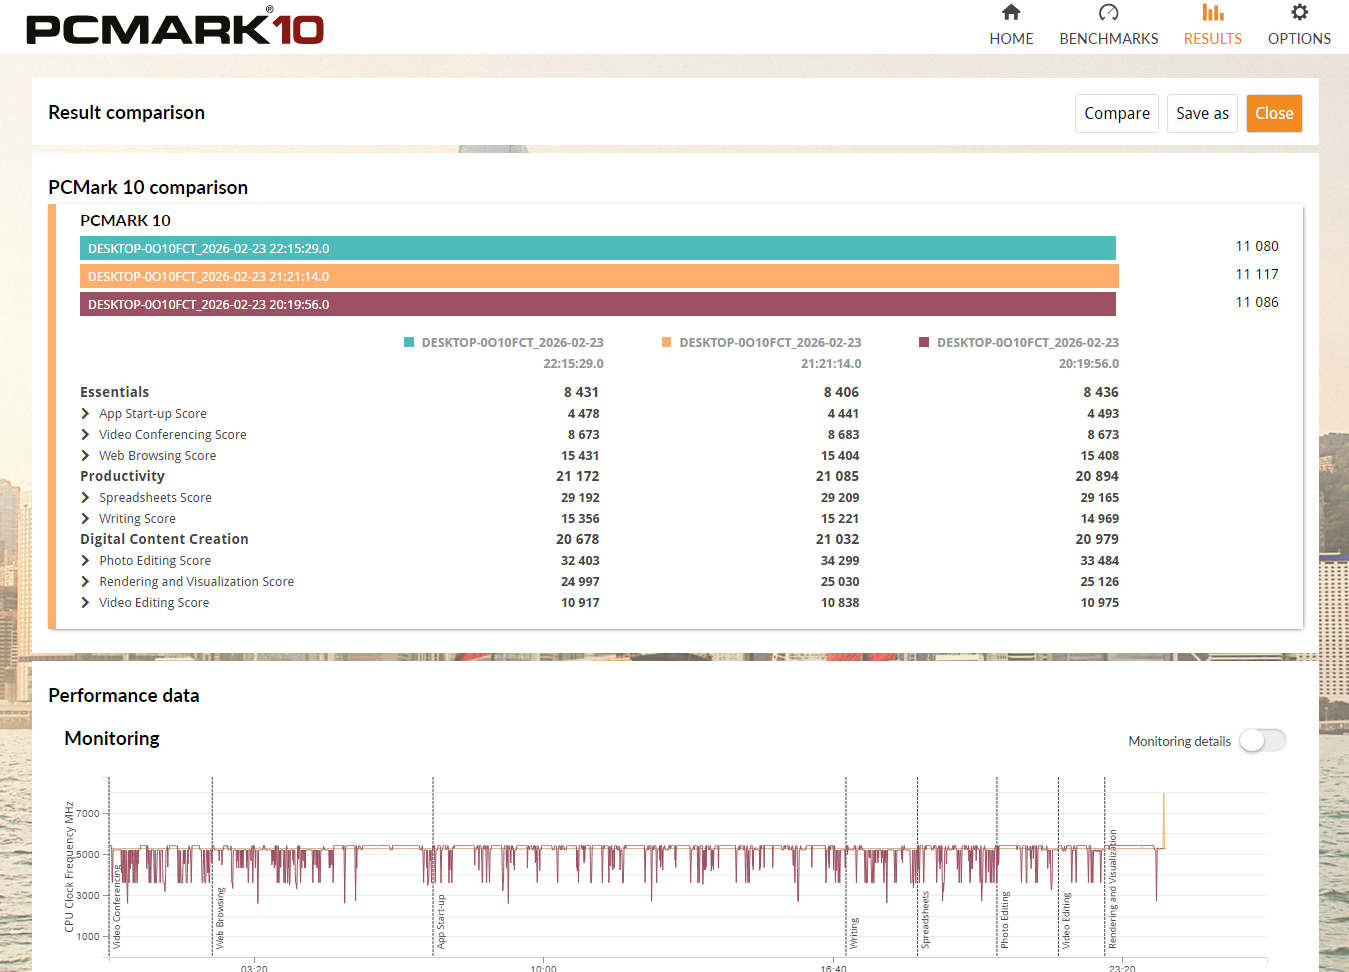This screenshot has width=1349, height=972.
Task: Click the Compare button
Action: coord(1117,113)
